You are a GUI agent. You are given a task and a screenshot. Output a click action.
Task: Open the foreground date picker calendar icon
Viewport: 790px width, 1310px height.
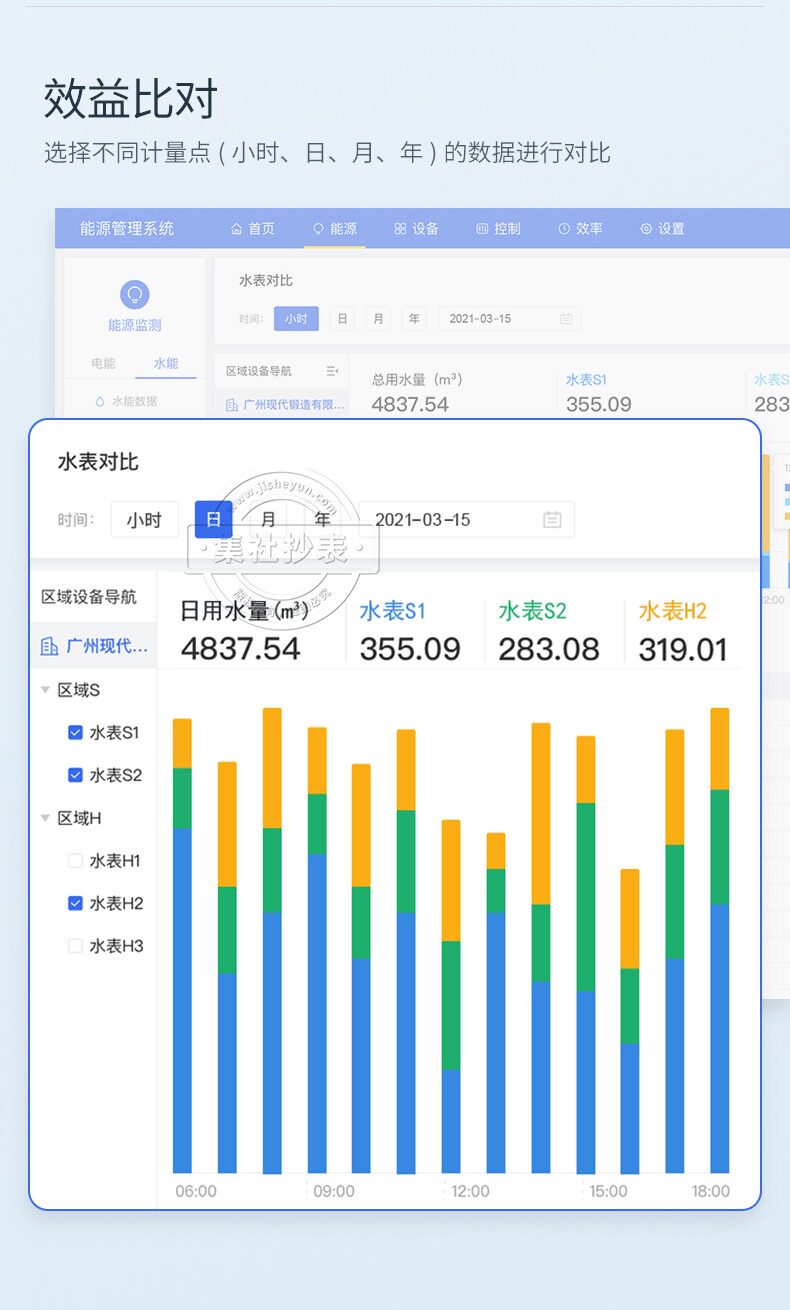pyautogui.click(x=552, y=520)
